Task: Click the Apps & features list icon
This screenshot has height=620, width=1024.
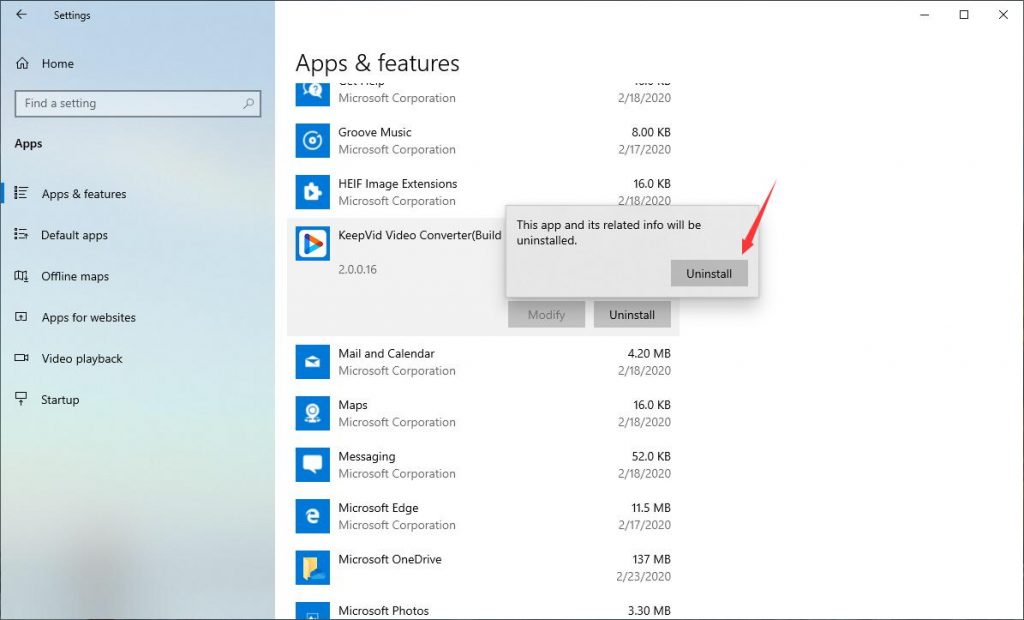Action: pos(21,193)
